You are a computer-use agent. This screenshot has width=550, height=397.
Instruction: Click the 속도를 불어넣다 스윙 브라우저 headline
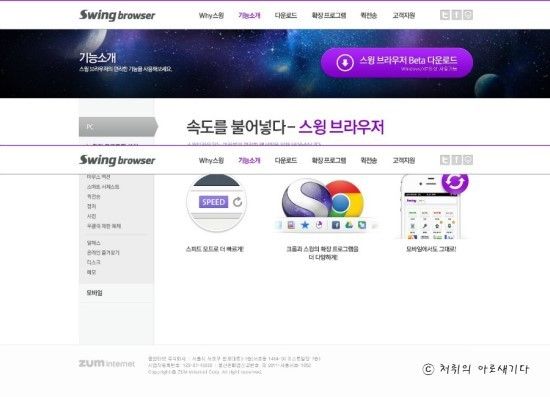point(285,127)
